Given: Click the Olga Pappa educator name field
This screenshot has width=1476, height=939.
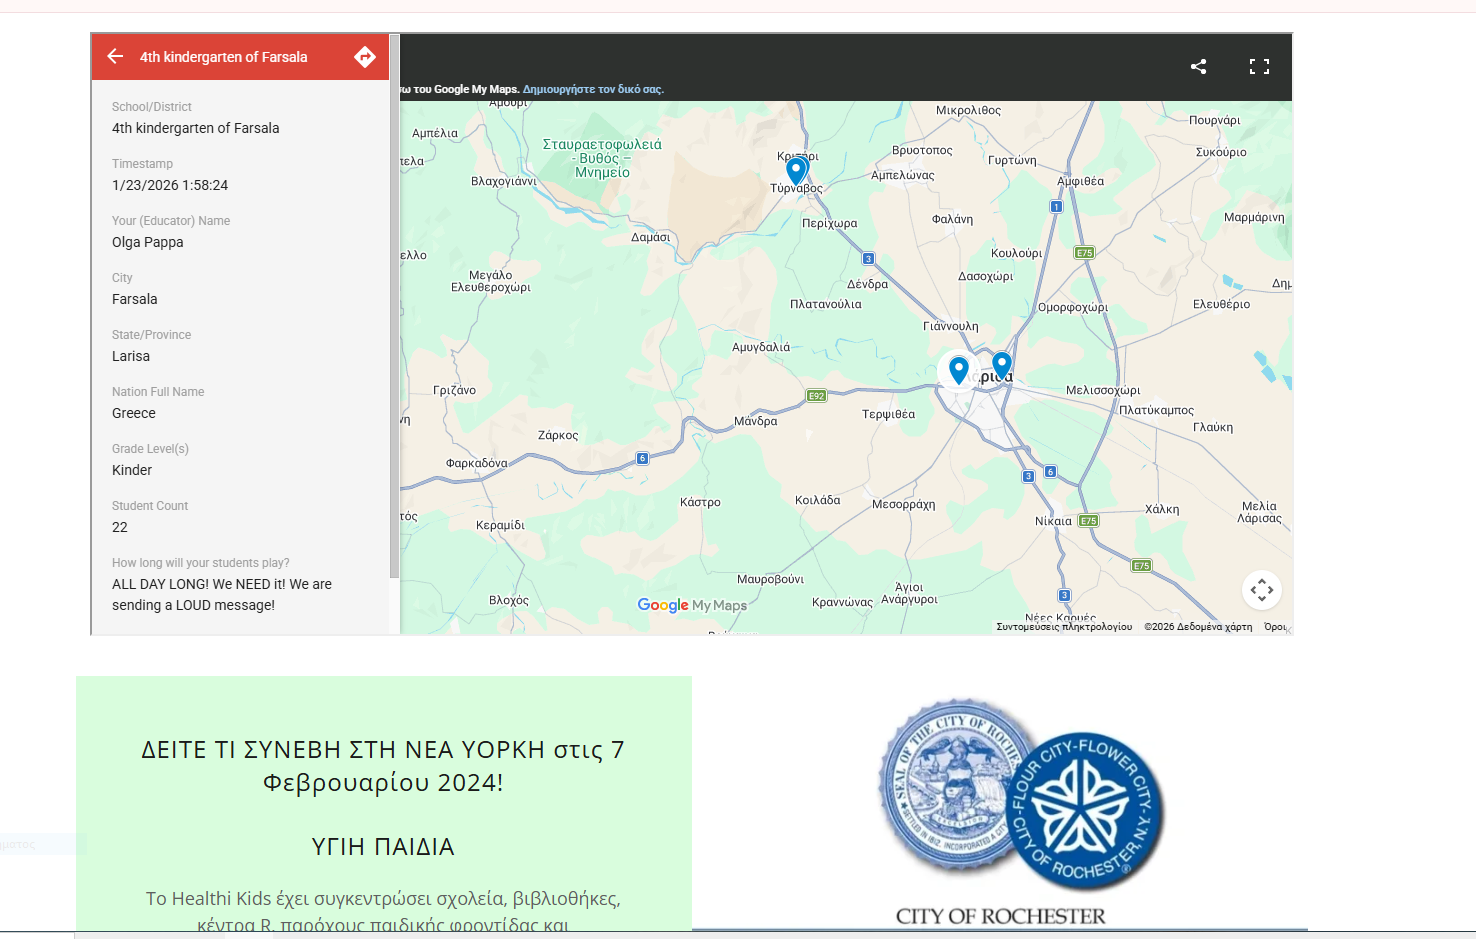Looking at the screenshot, I should click(x=240, y=232).
